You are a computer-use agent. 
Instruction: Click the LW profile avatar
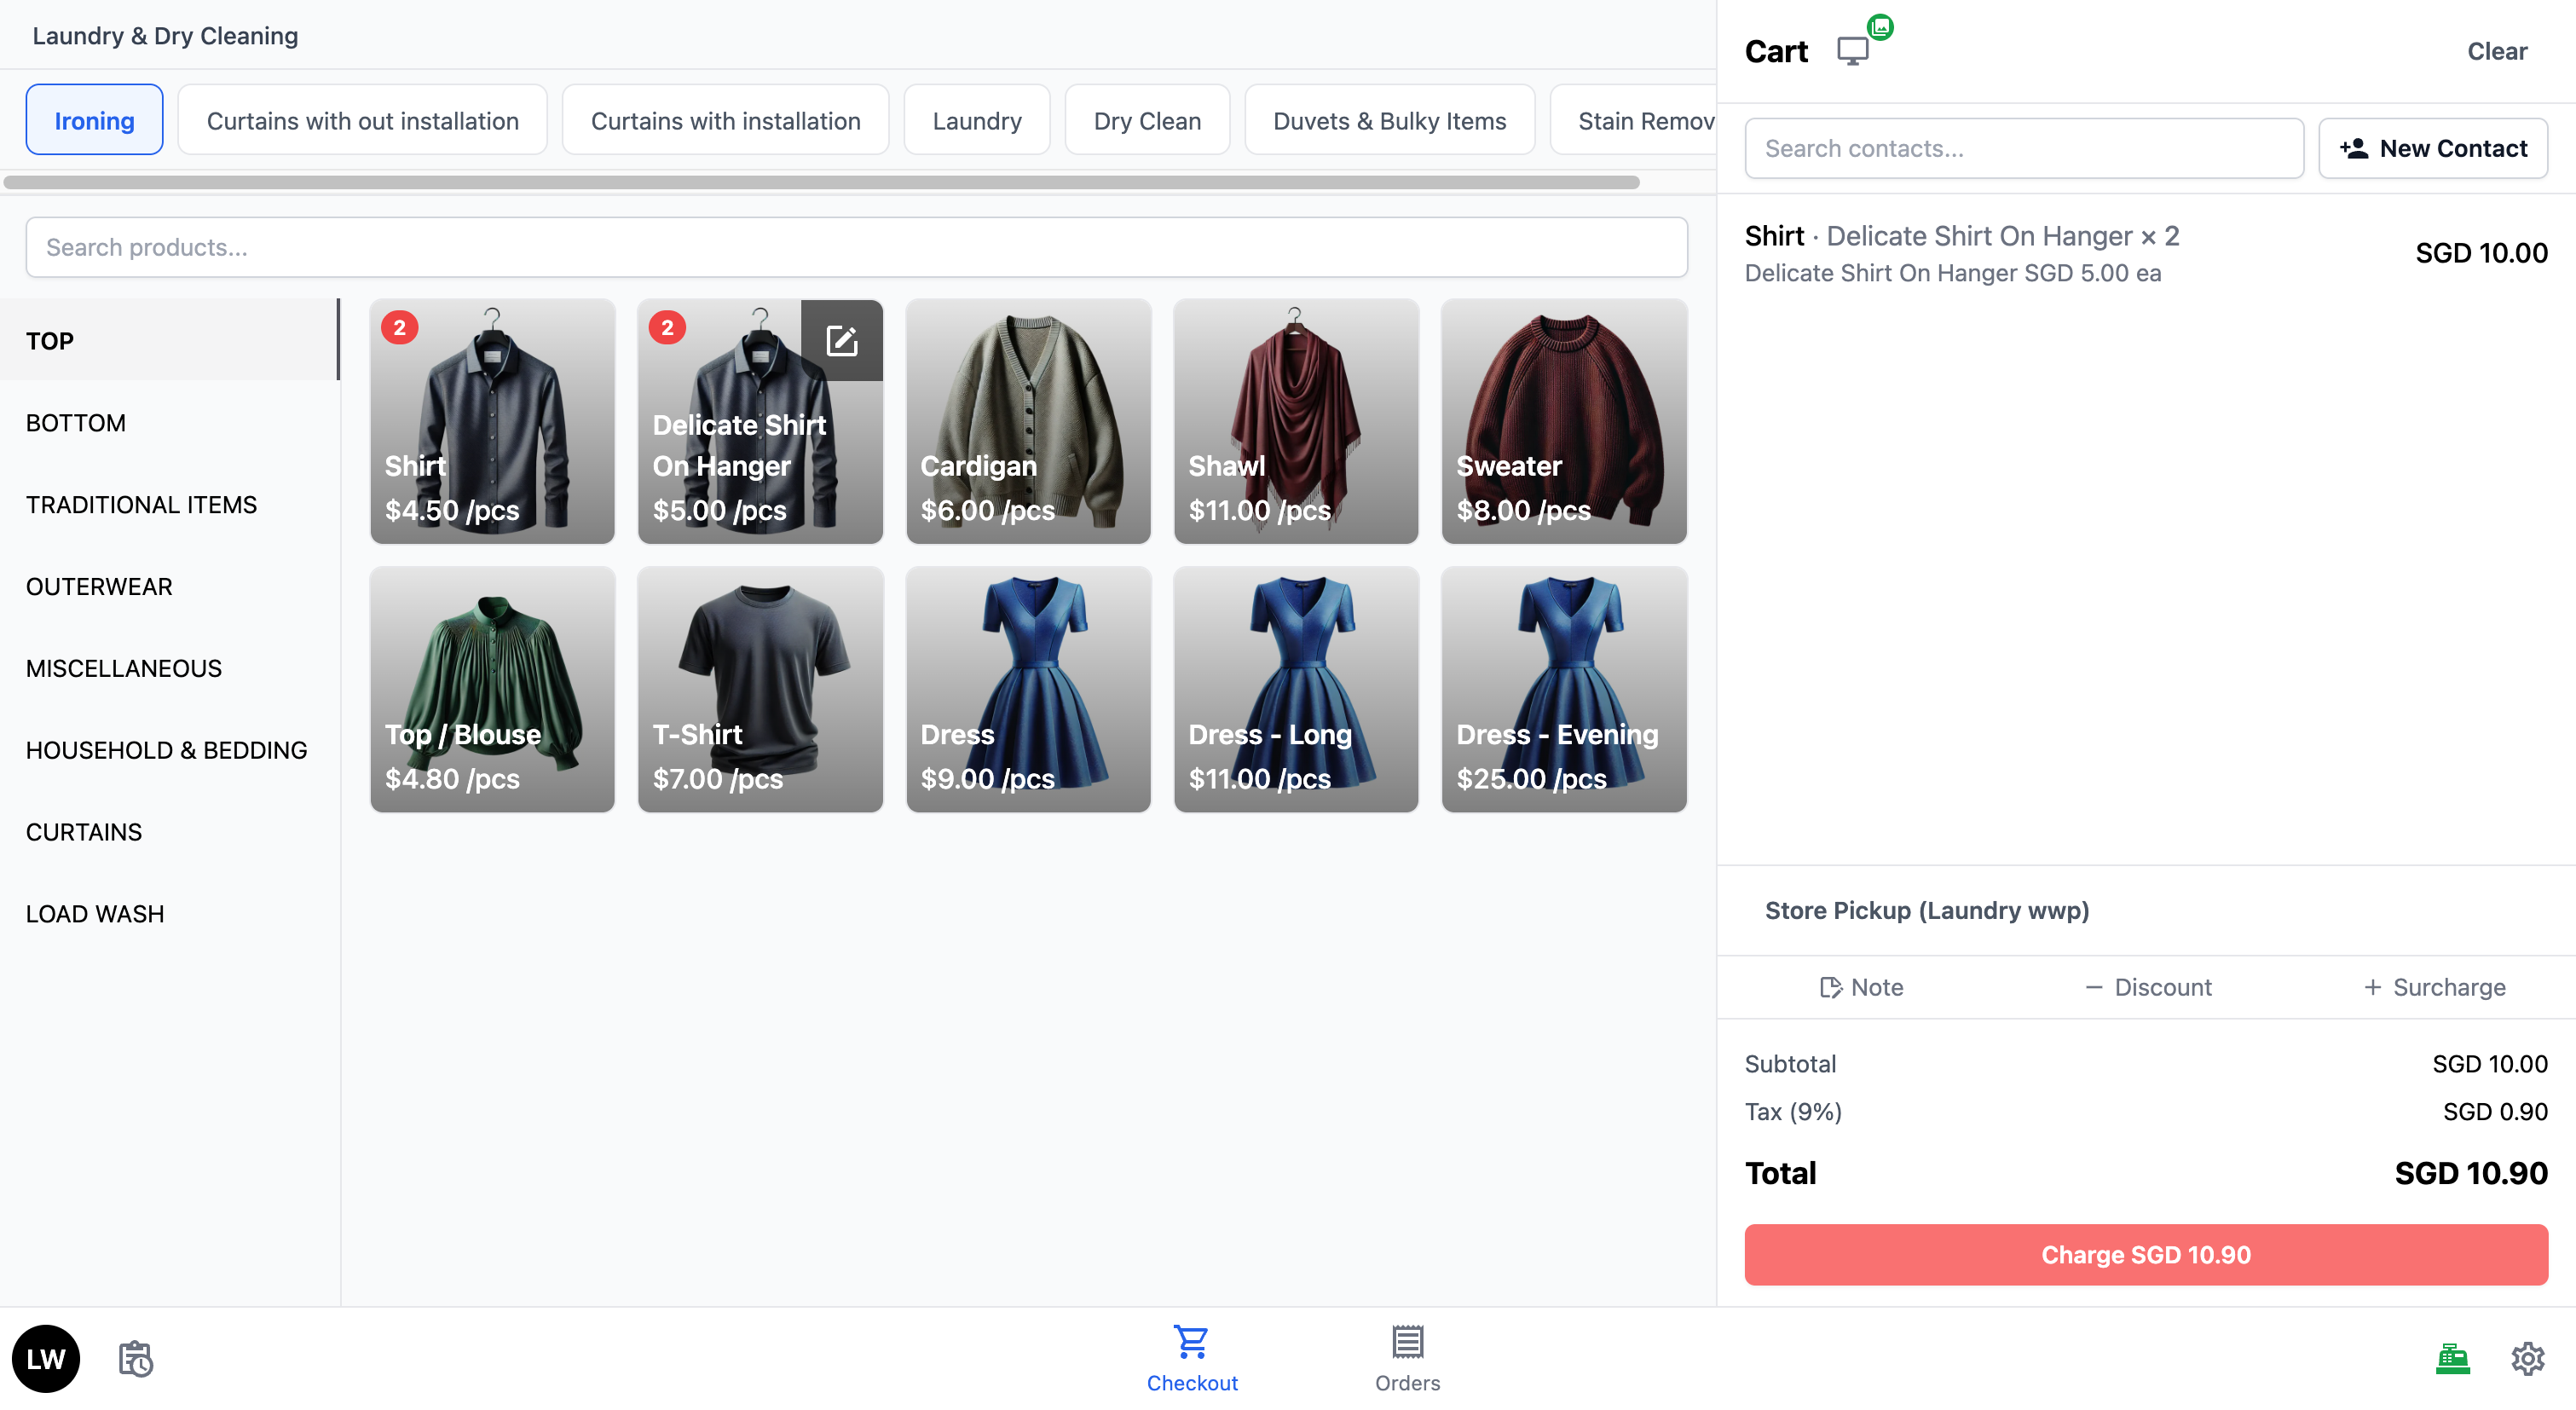pyautogui.click(x=46, y=1358)
